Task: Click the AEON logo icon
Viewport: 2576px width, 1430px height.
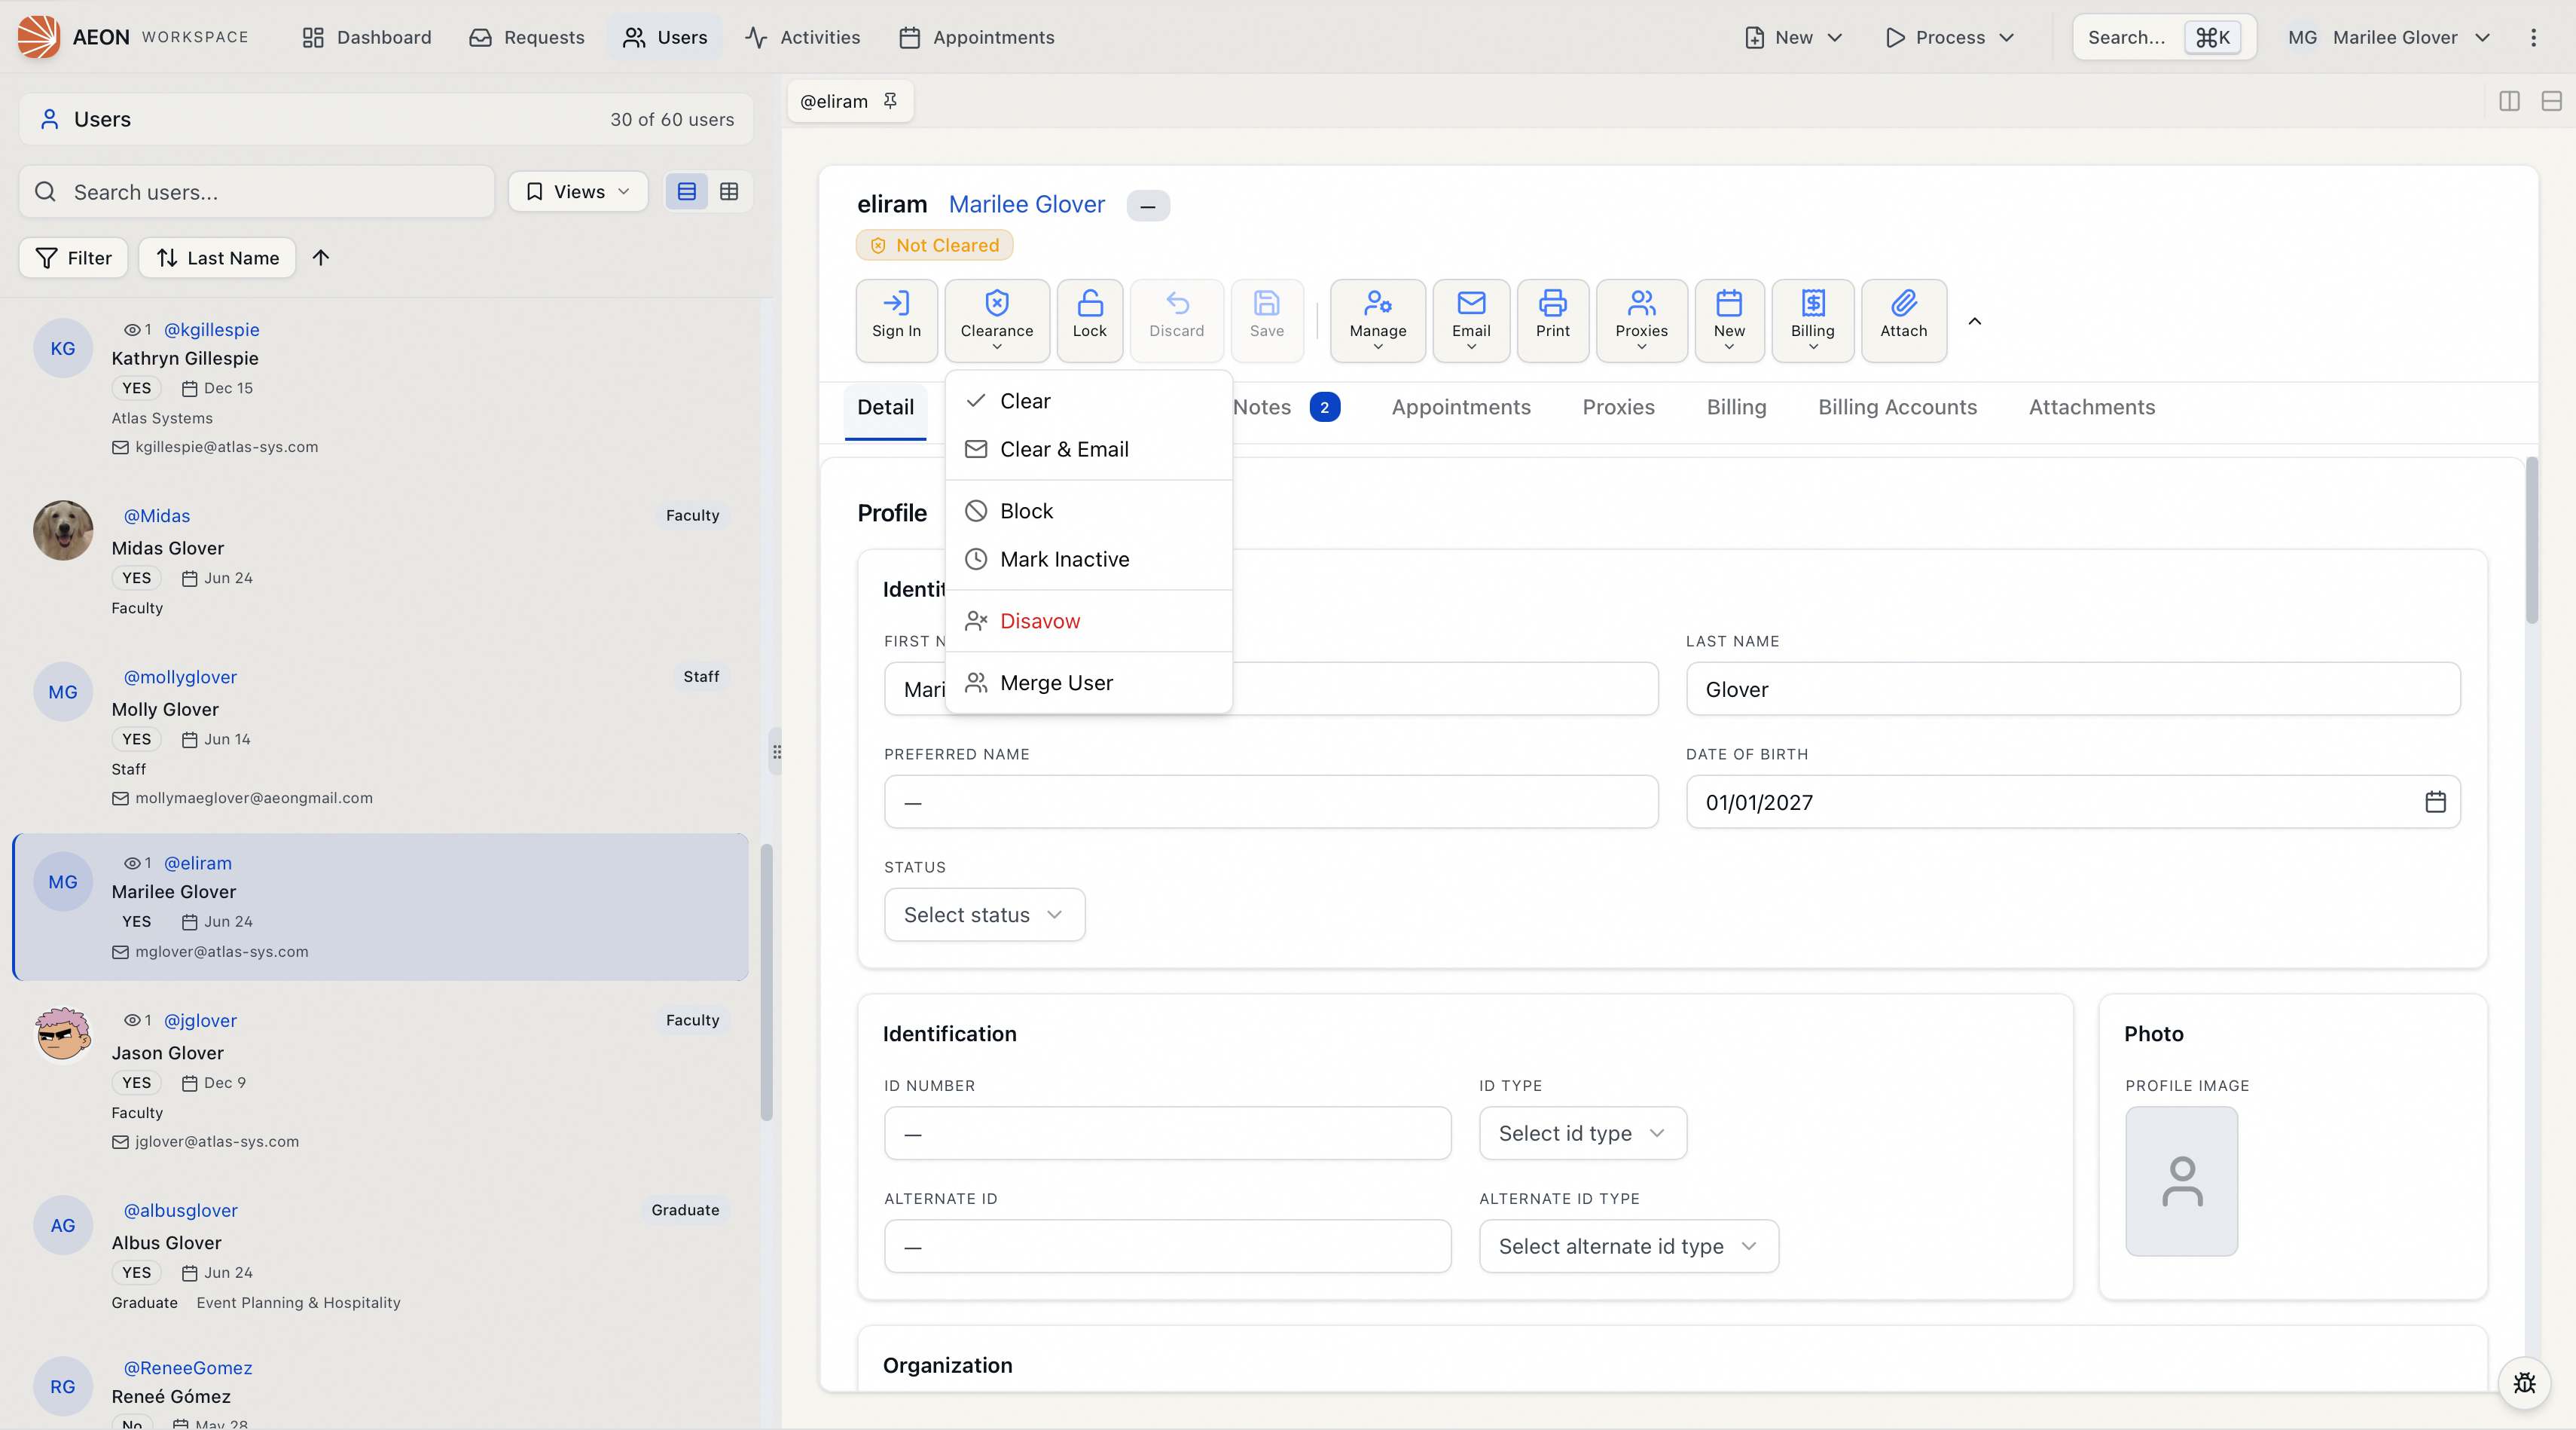Action: 38,37
